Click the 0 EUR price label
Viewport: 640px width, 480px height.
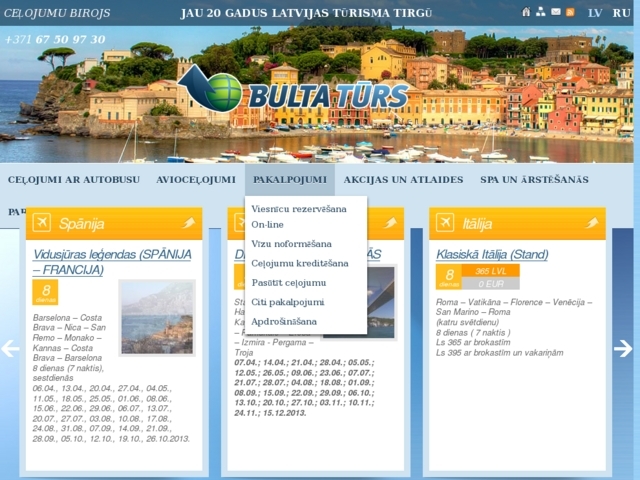tap(491, 284)
